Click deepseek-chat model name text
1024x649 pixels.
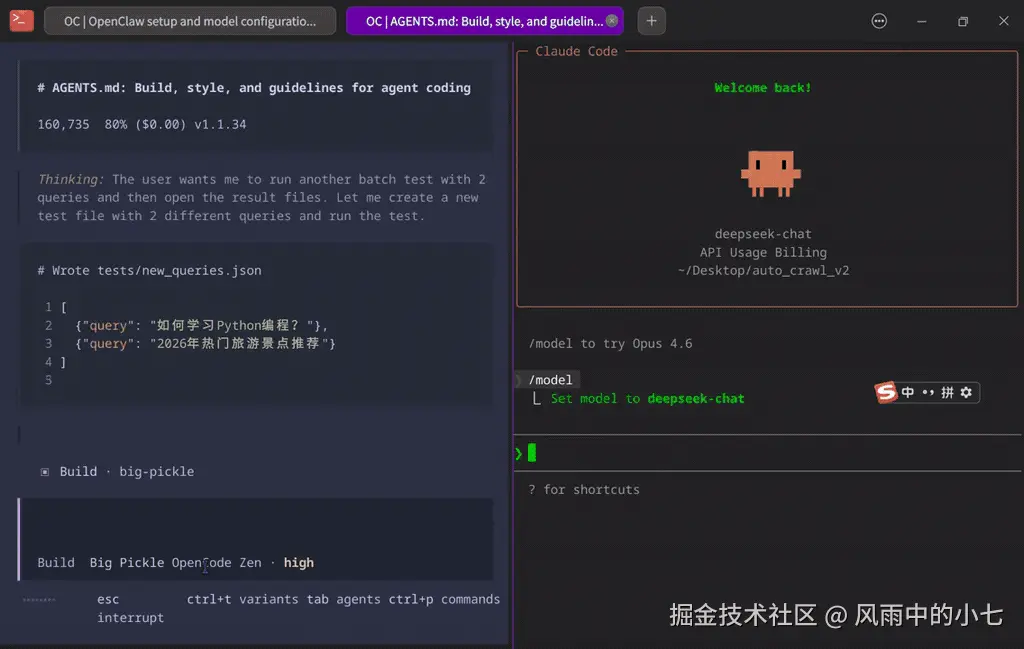[763, 235]
